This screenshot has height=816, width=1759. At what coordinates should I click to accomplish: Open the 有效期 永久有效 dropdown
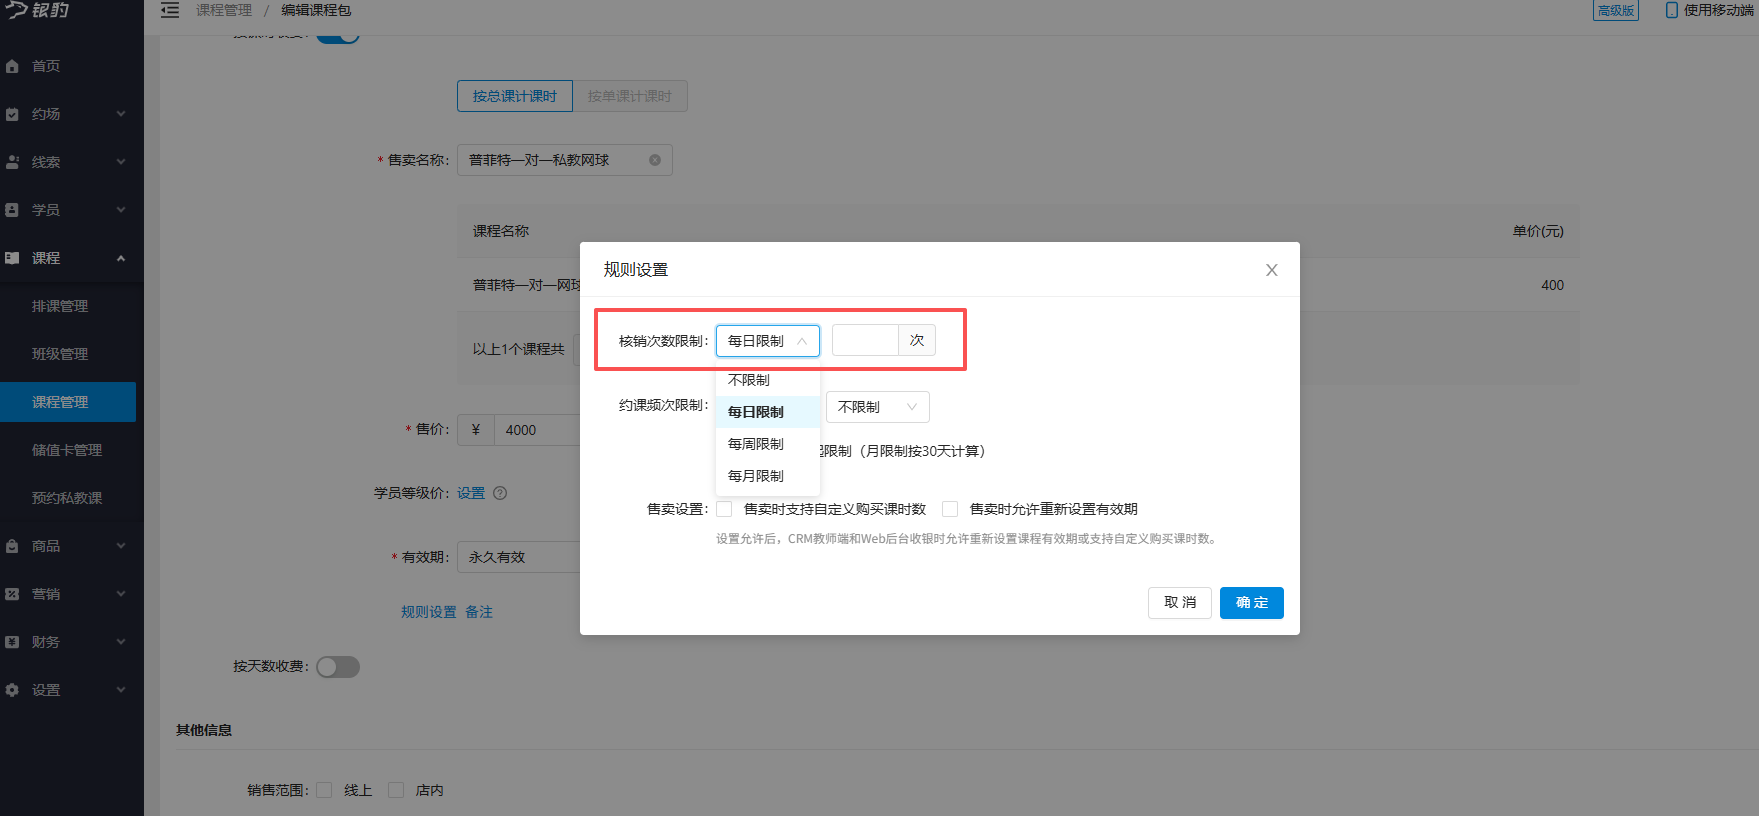coord(518,557)
